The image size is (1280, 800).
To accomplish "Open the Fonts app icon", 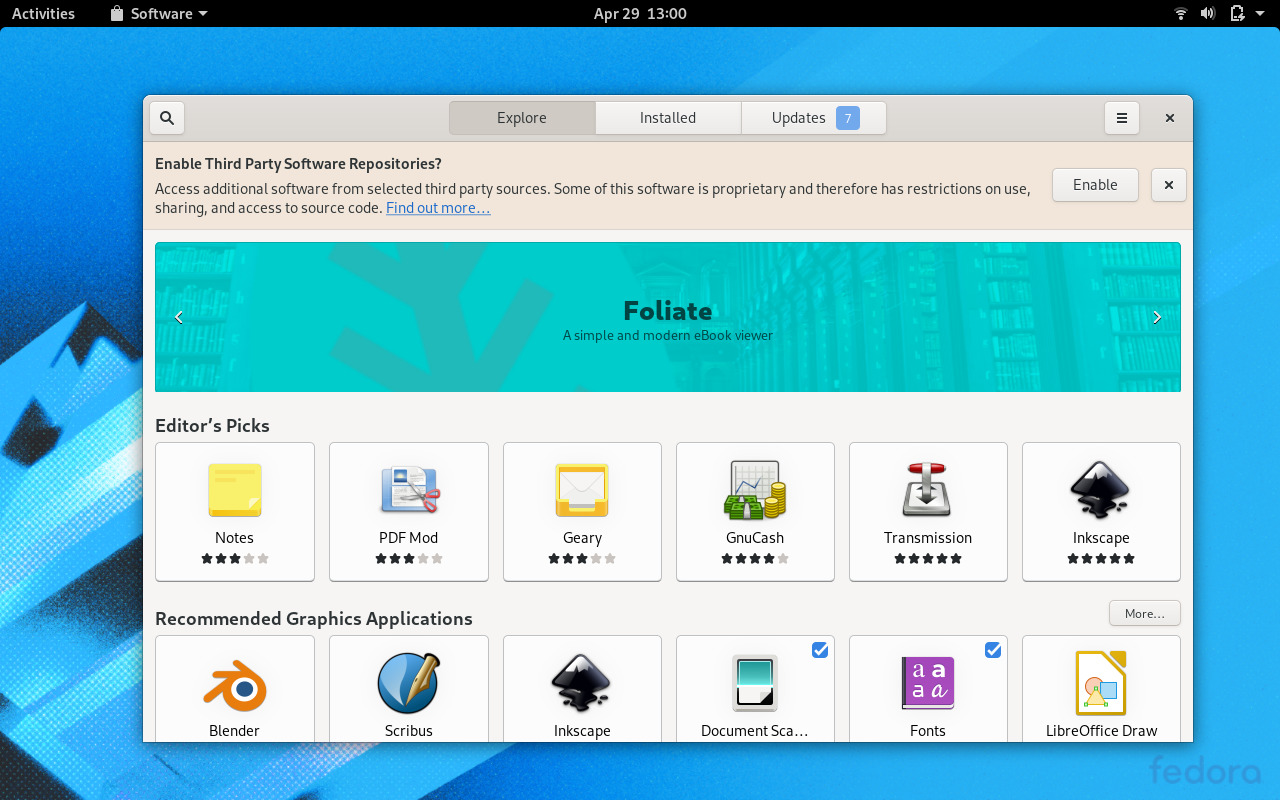I will [928, 684].
